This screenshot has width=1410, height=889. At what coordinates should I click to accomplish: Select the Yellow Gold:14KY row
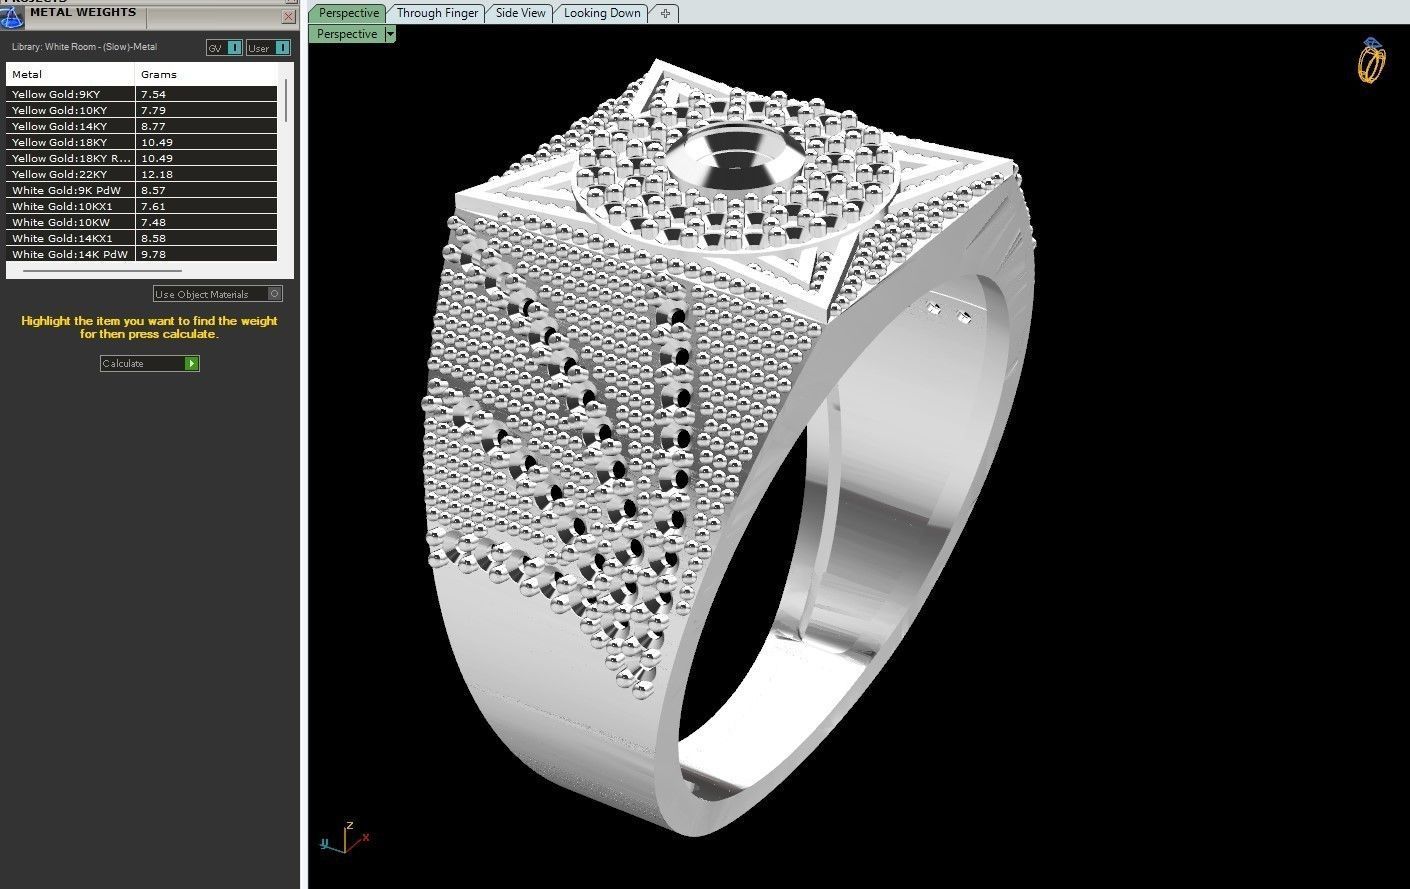pos(142,126)
